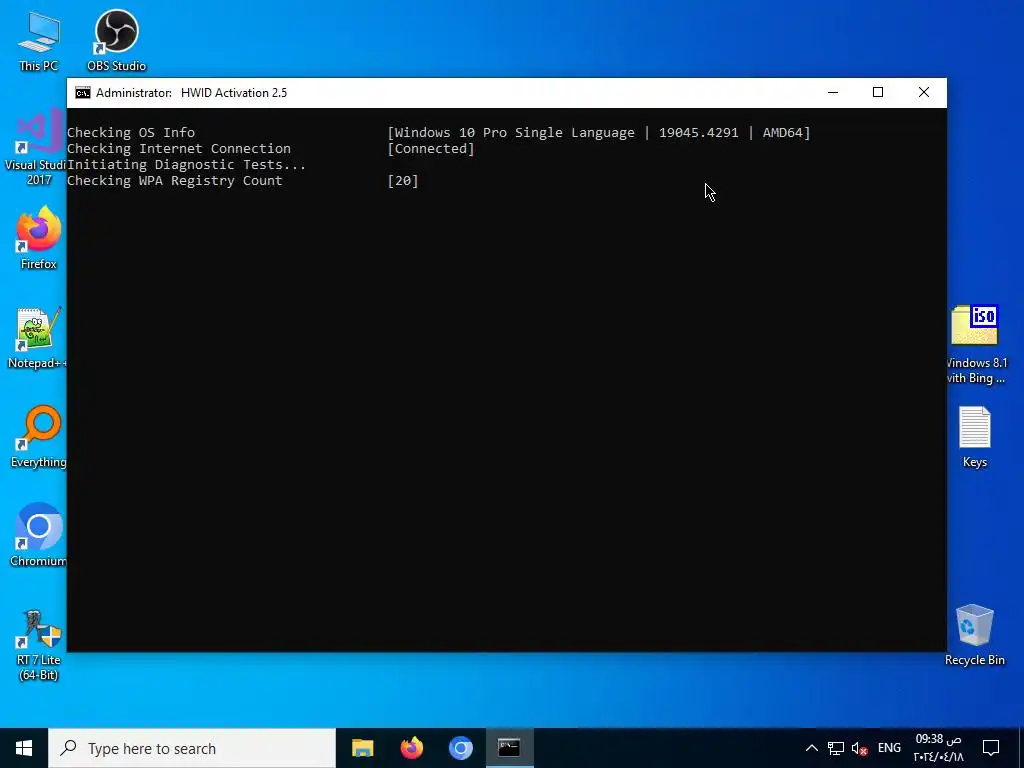This screenshot has height=768, width=1024.
Task: Click 'Initiating Diagnostic Tests...' line
Action: pos(186,165)
